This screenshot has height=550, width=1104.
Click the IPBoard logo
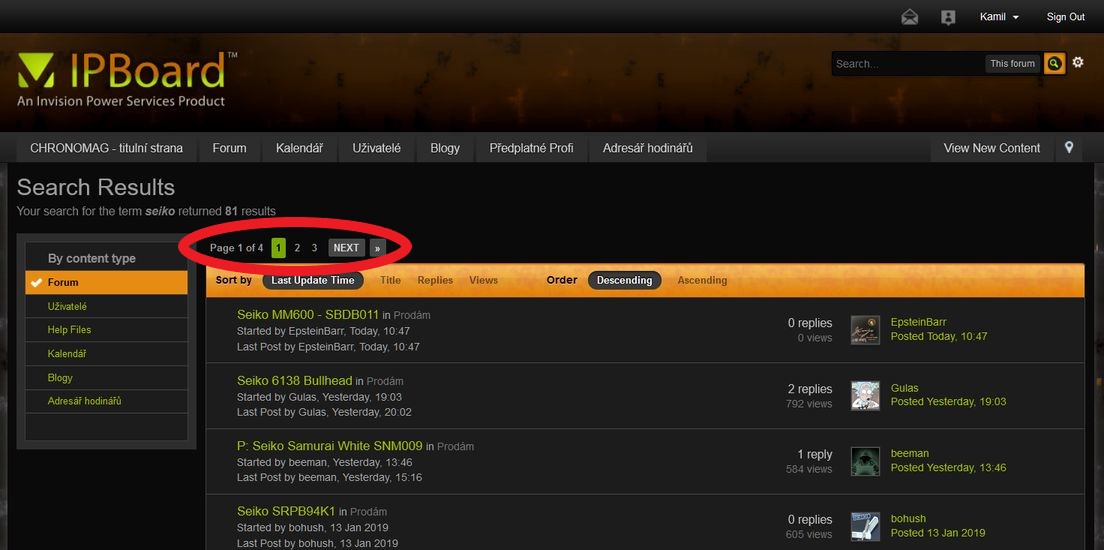[x=127, y=79]
